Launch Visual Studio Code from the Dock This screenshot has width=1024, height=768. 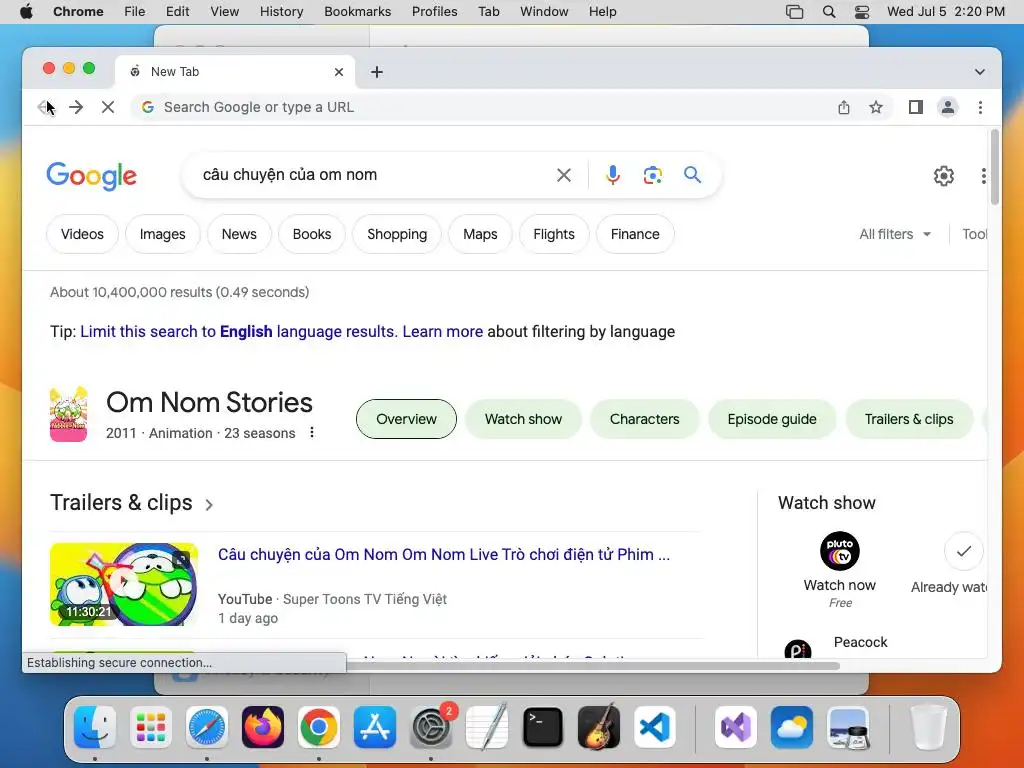point(655,727)
